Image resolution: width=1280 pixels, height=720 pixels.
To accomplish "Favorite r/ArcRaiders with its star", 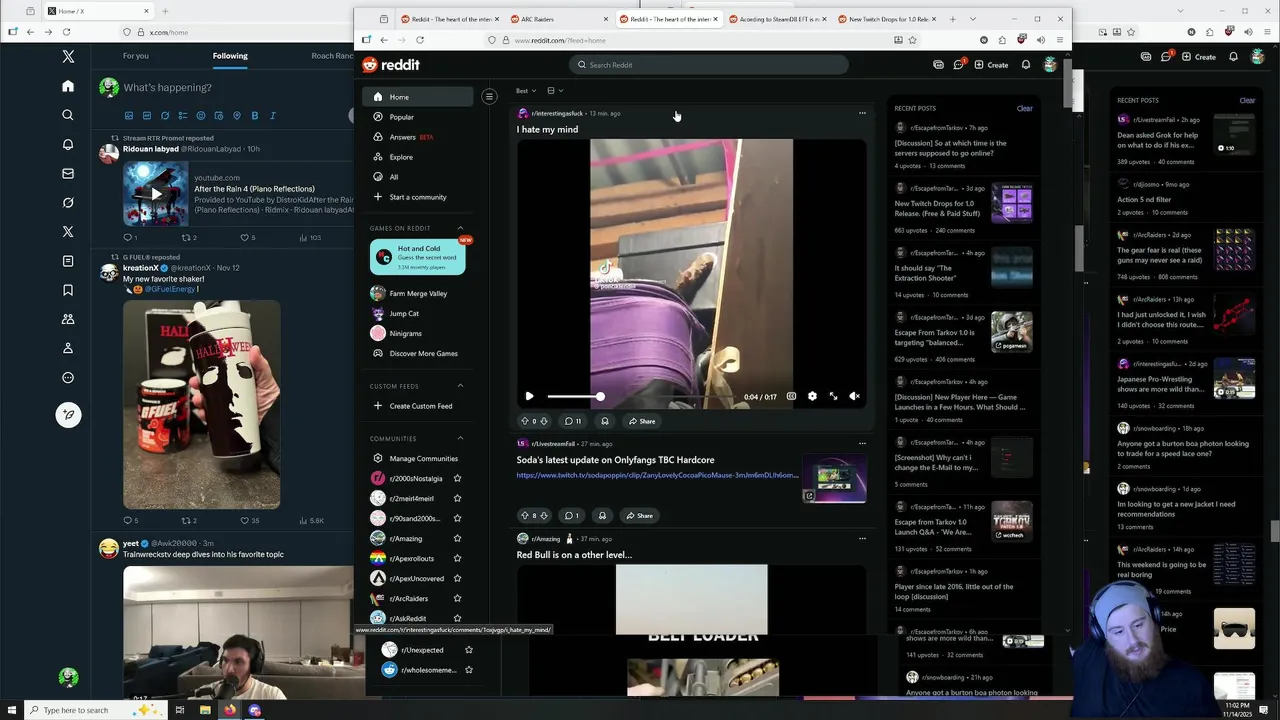I will [x=457, y=598].
